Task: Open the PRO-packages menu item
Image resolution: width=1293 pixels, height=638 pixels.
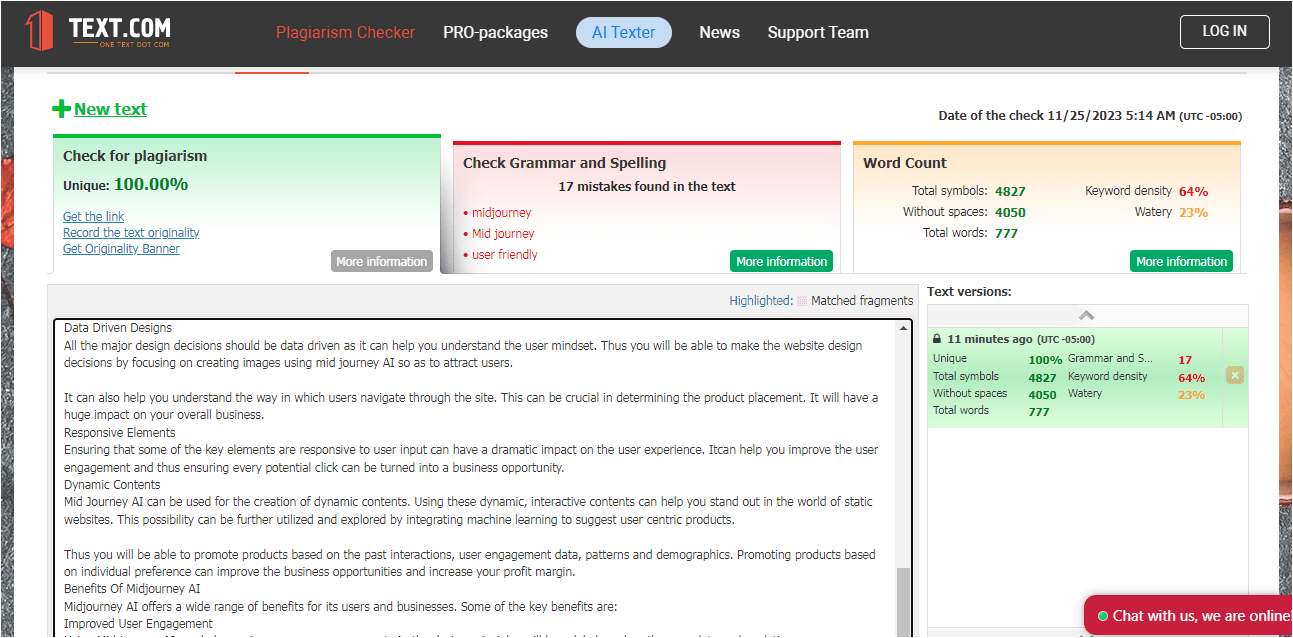Action: click(496, 32)
